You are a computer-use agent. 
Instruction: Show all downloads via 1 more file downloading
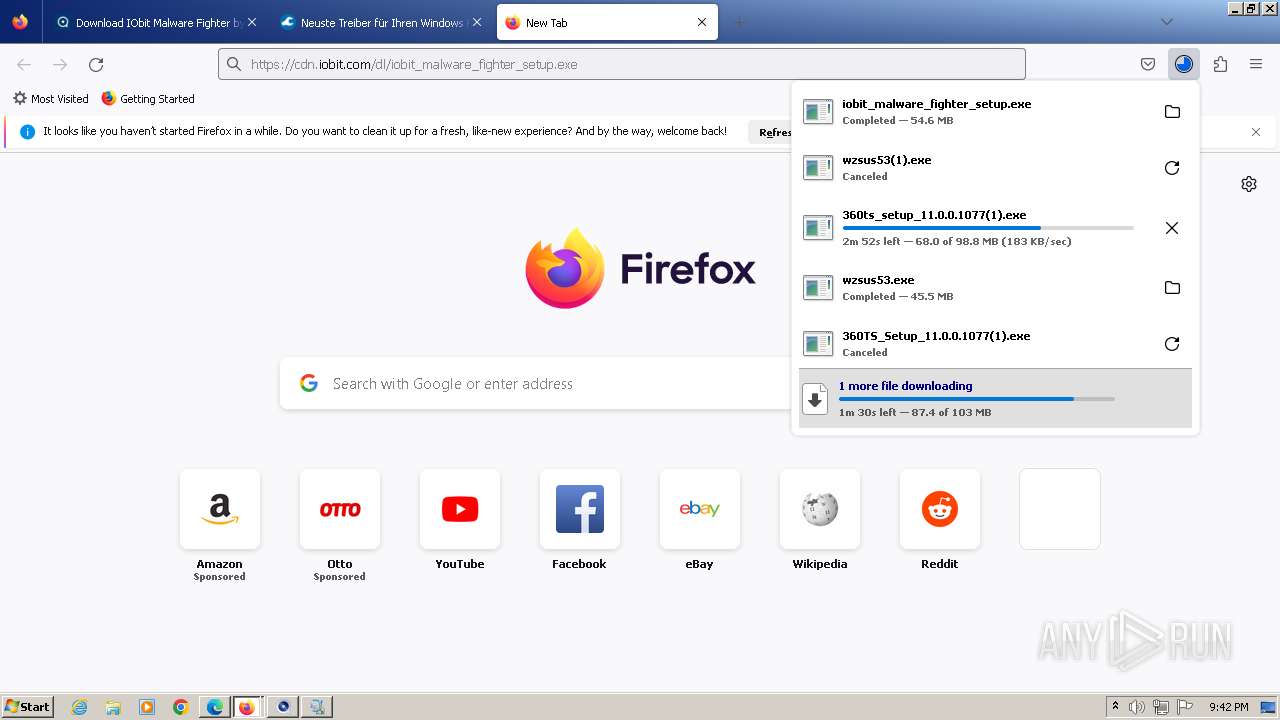(x=995, y=398)
